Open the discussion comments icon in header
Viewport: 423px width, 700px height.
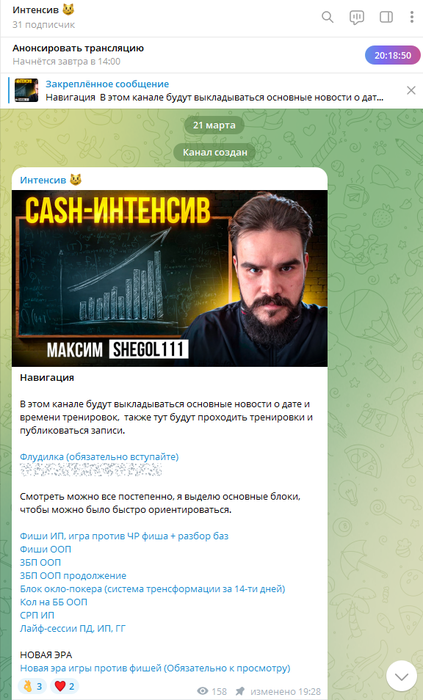357,17
